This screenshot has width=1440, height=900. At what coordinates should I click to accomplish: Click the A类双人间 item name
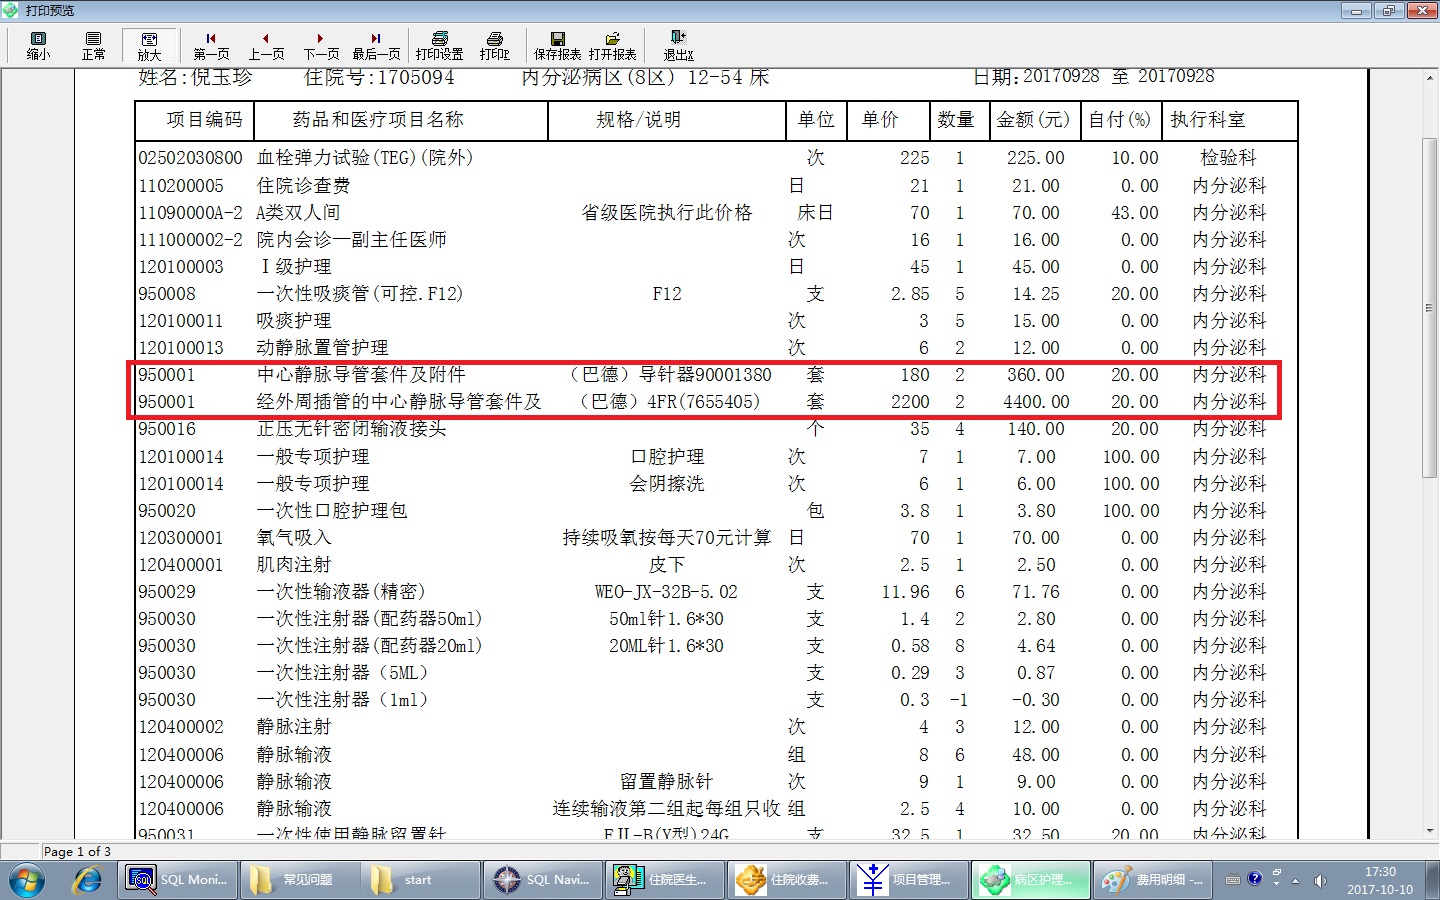(x=298, y=213)
